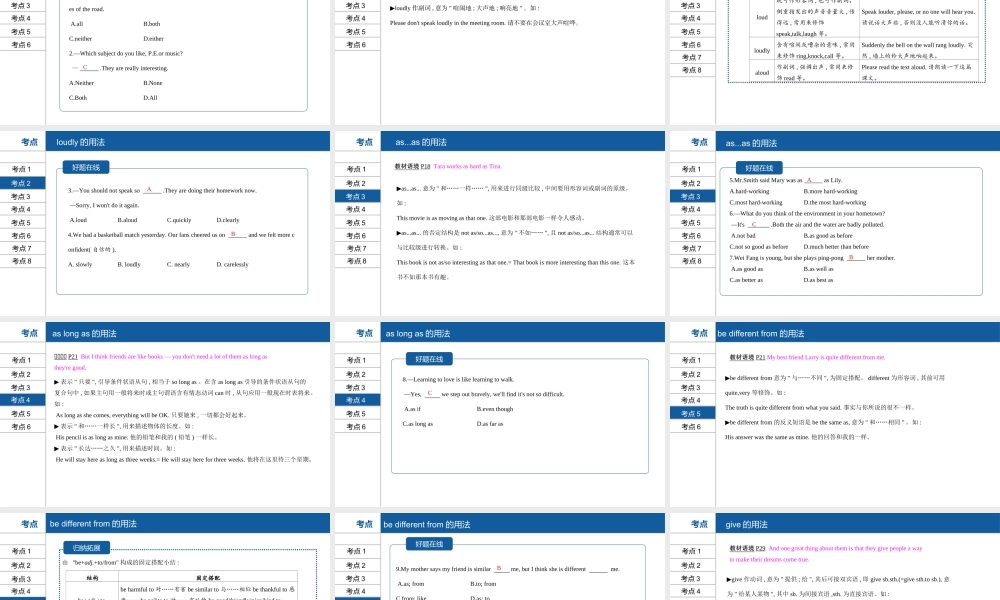Click 'Taro works as hard as Tina' text
The height and width of the screenshot is (600, 1000).
tap(467, 166)
